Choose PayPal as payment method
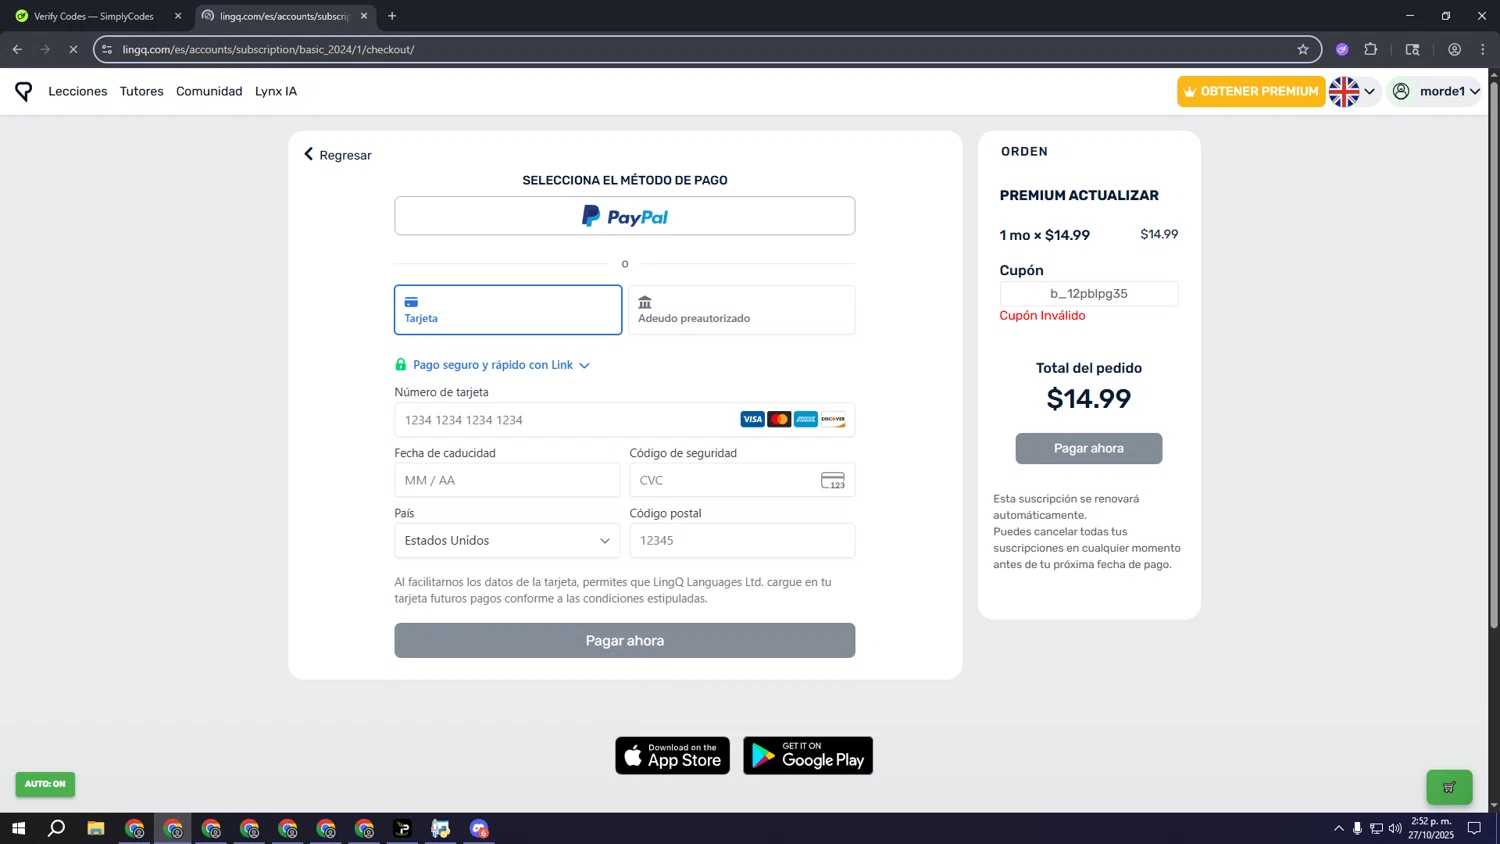This screenshot has width=1500, height=844. click(x=625, y=216)
